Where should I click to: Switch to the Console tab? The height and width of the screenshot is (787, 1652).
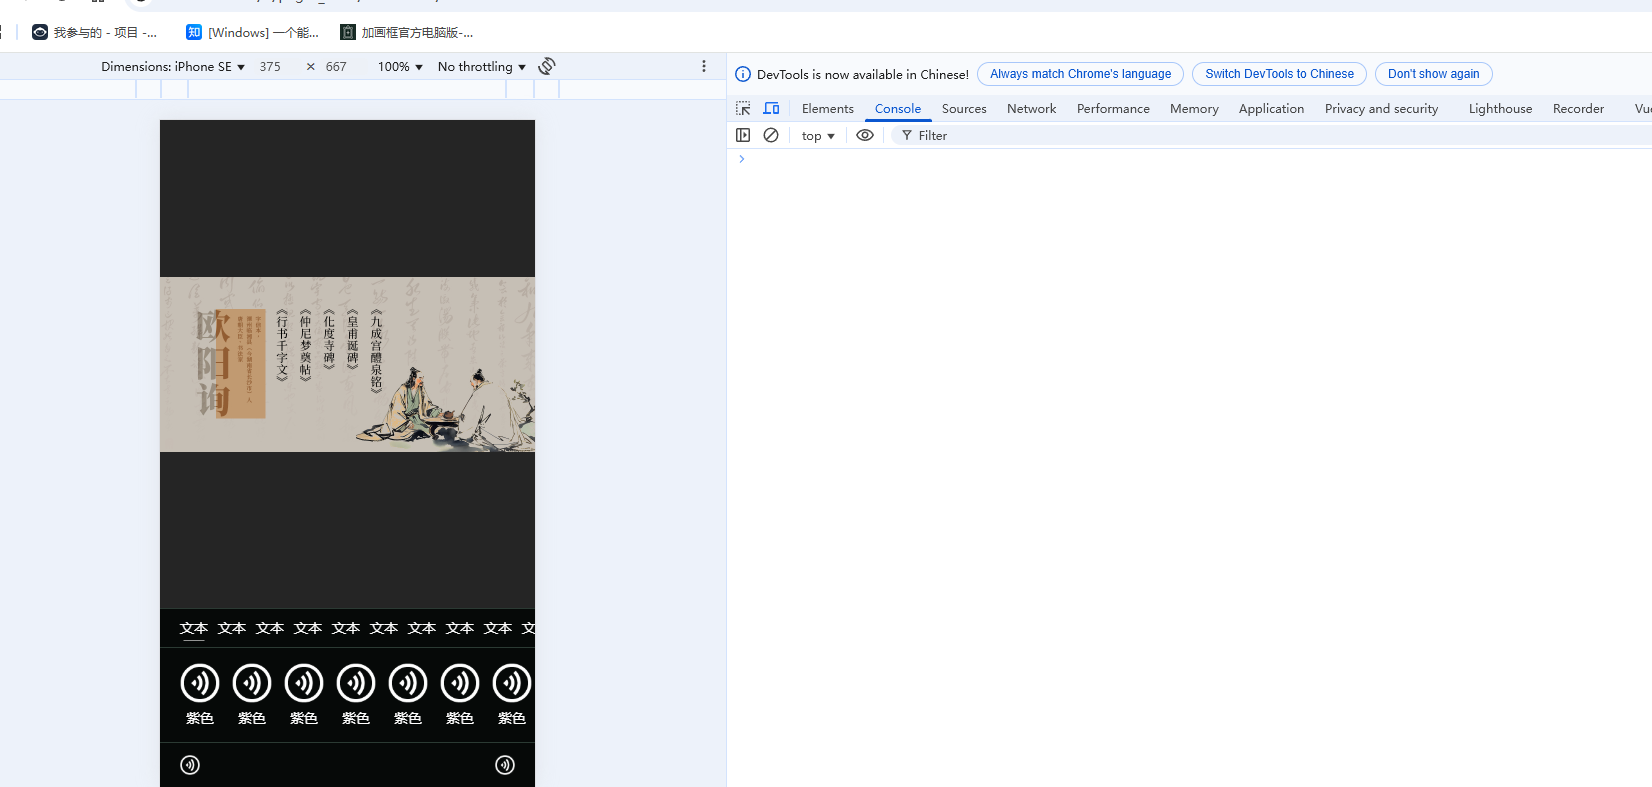(x=898, y=109)
